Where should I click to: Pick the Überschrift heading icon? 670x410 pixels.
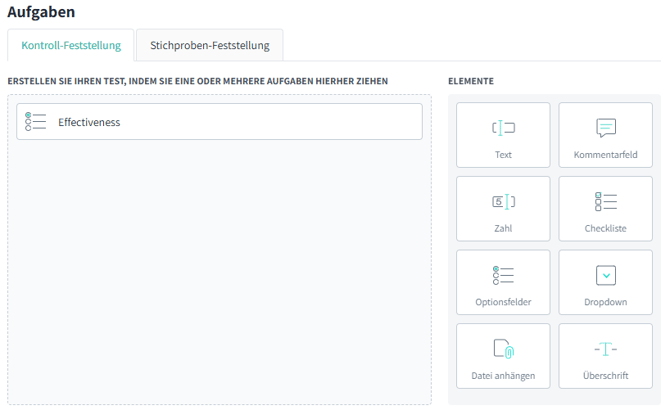(x=605, y=349)
